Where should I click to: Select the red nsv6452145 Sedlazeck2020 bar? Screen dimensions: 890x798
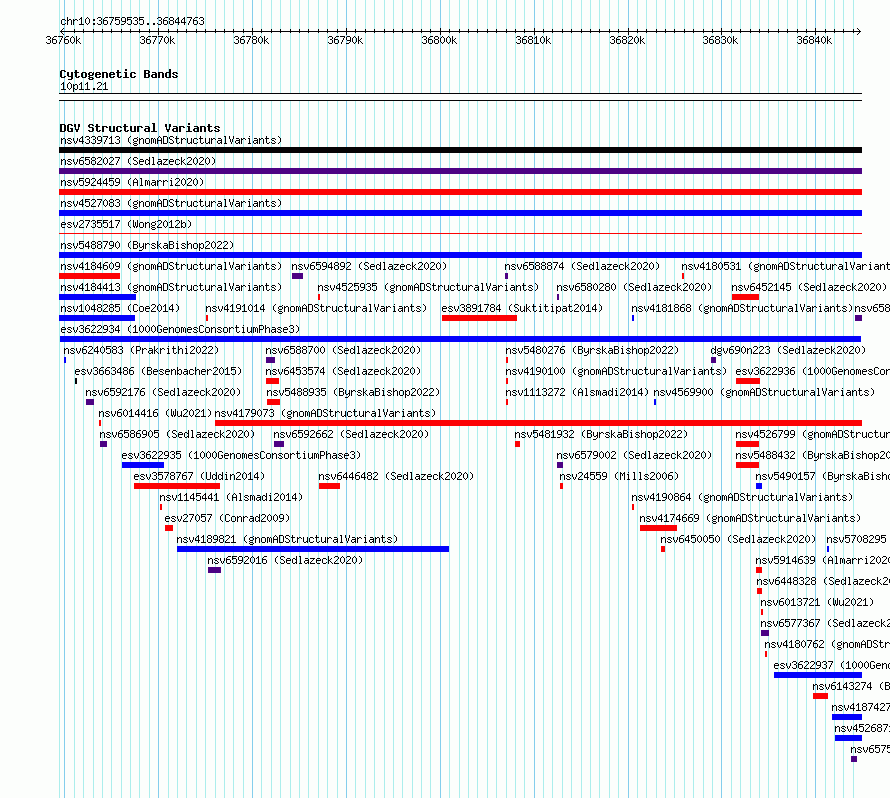click(x=746, y=297)
